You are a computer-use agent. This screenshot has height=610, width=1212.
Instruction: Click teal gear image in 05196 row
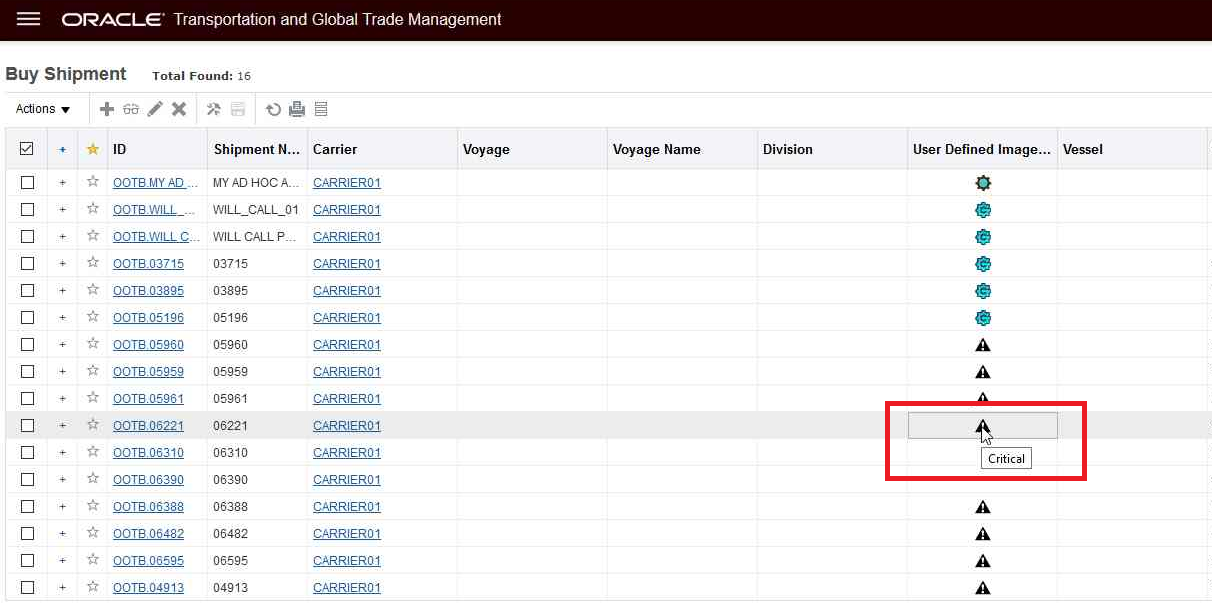(x=983, y=318)
